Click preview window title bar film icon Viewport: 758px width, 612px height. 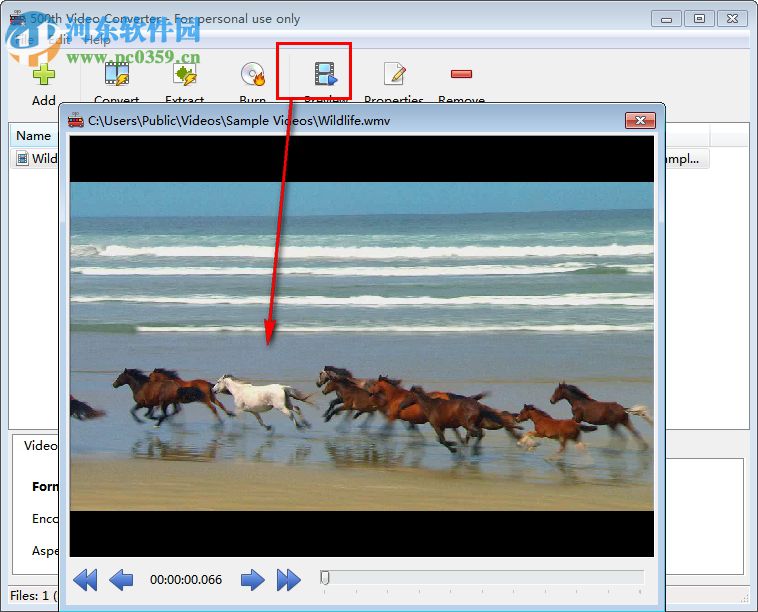click(76, 120)
